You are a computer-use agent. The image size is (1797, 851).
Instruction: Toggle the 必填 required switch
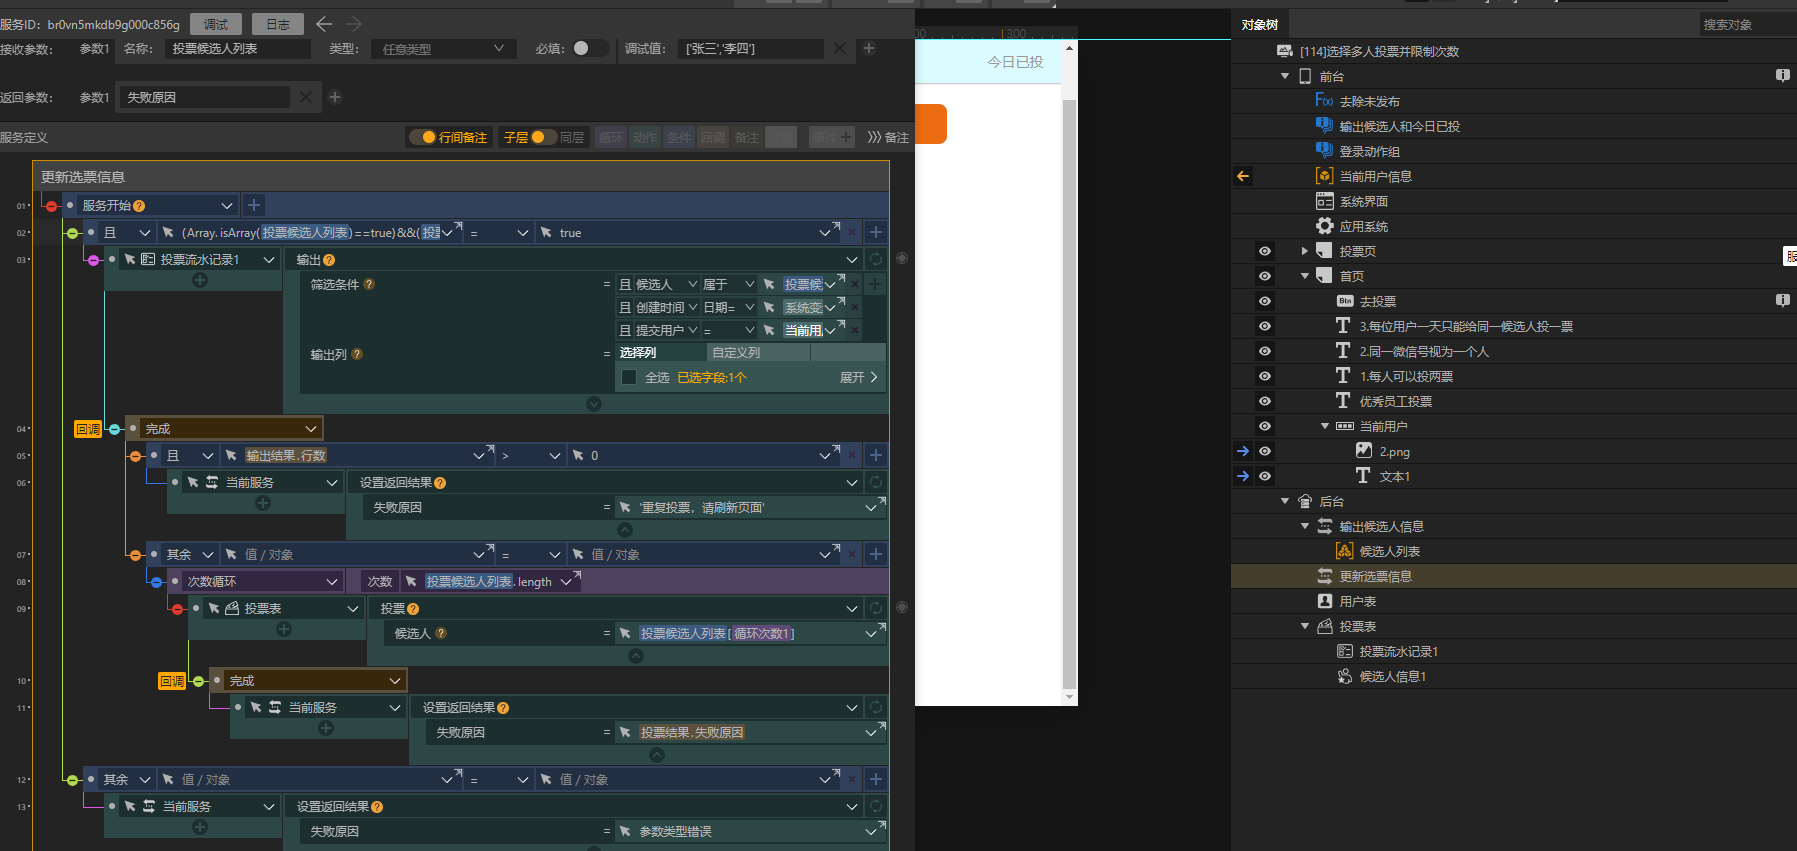click(589, 48)
